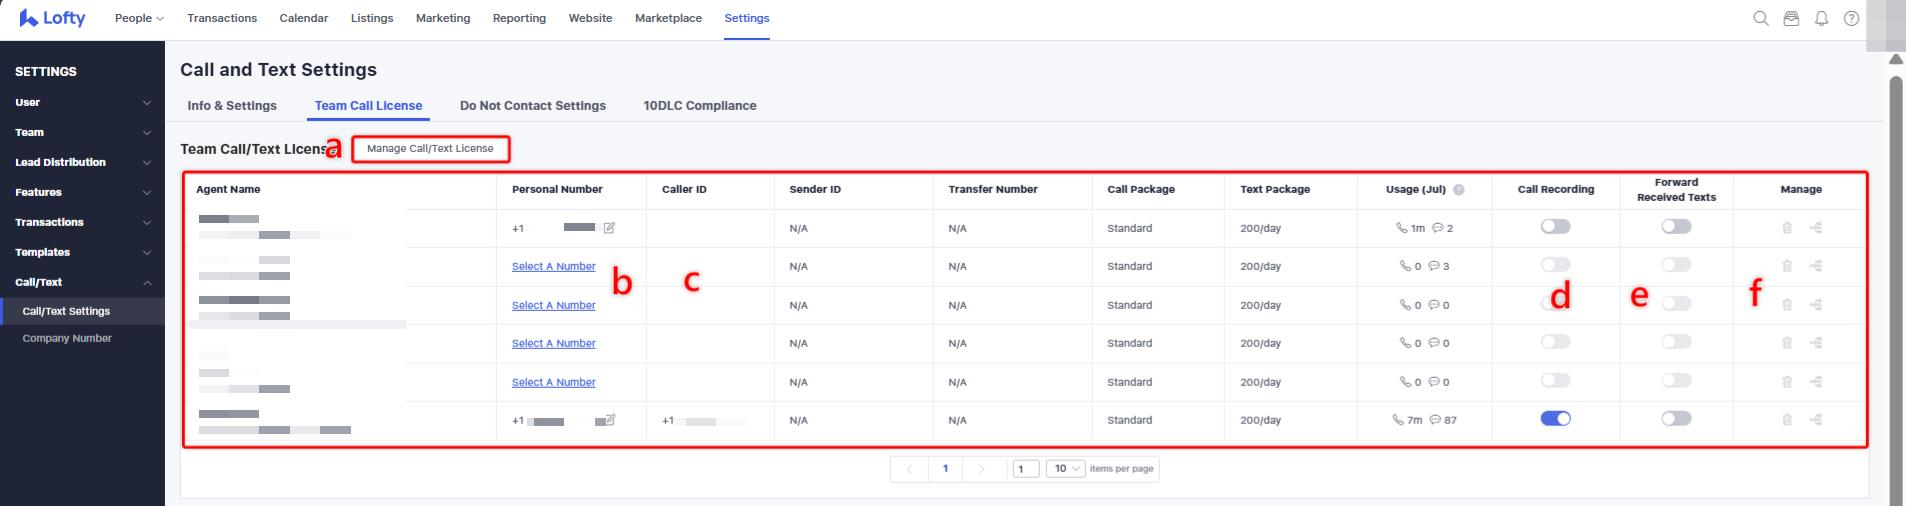Click info icon next to Usage (Jul)

(x=1458, y=190)
